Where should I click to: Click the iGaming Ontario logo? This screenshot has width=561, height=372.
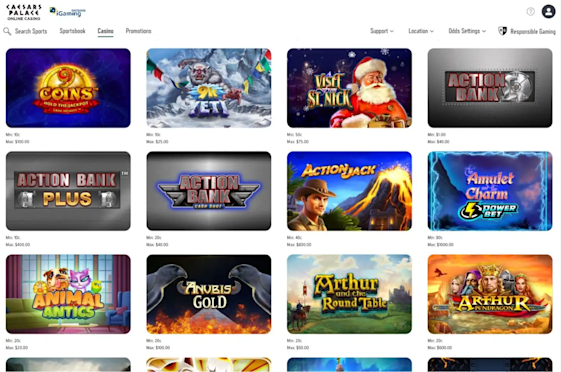click(68, 12)
